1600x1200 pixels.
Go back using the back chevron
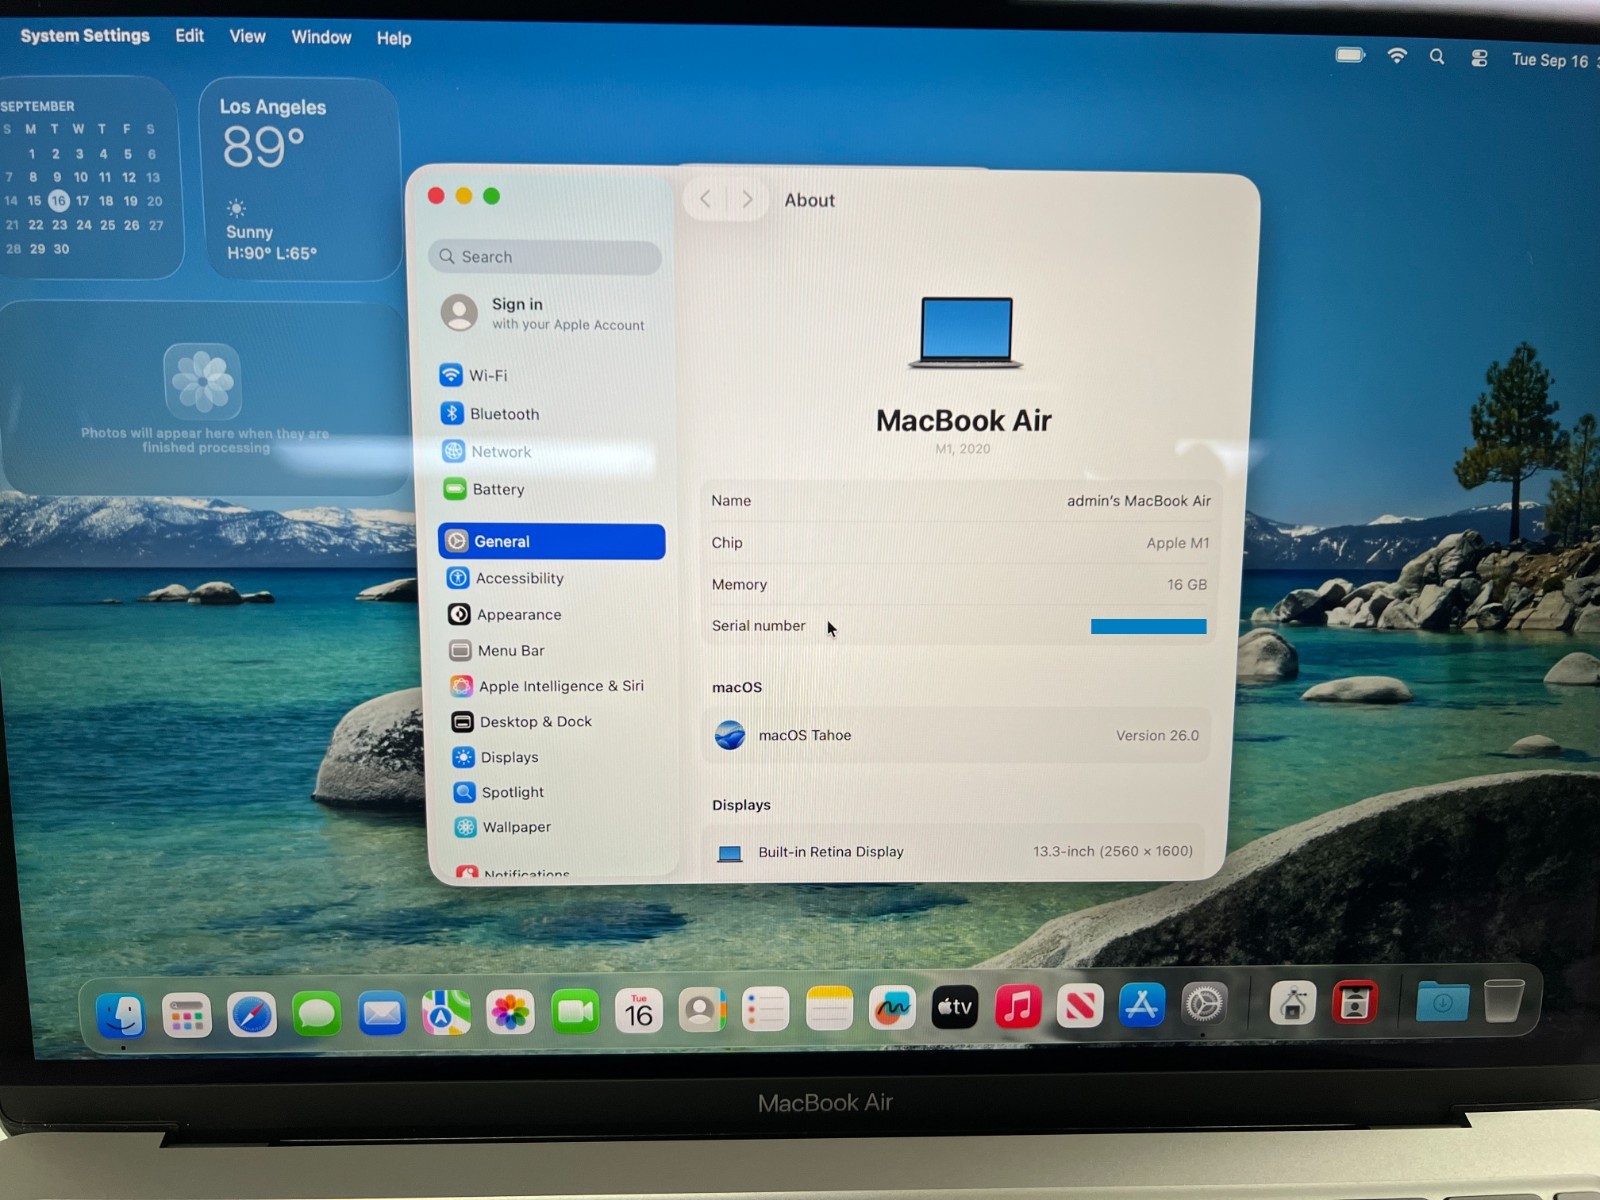tap(706, 199)
